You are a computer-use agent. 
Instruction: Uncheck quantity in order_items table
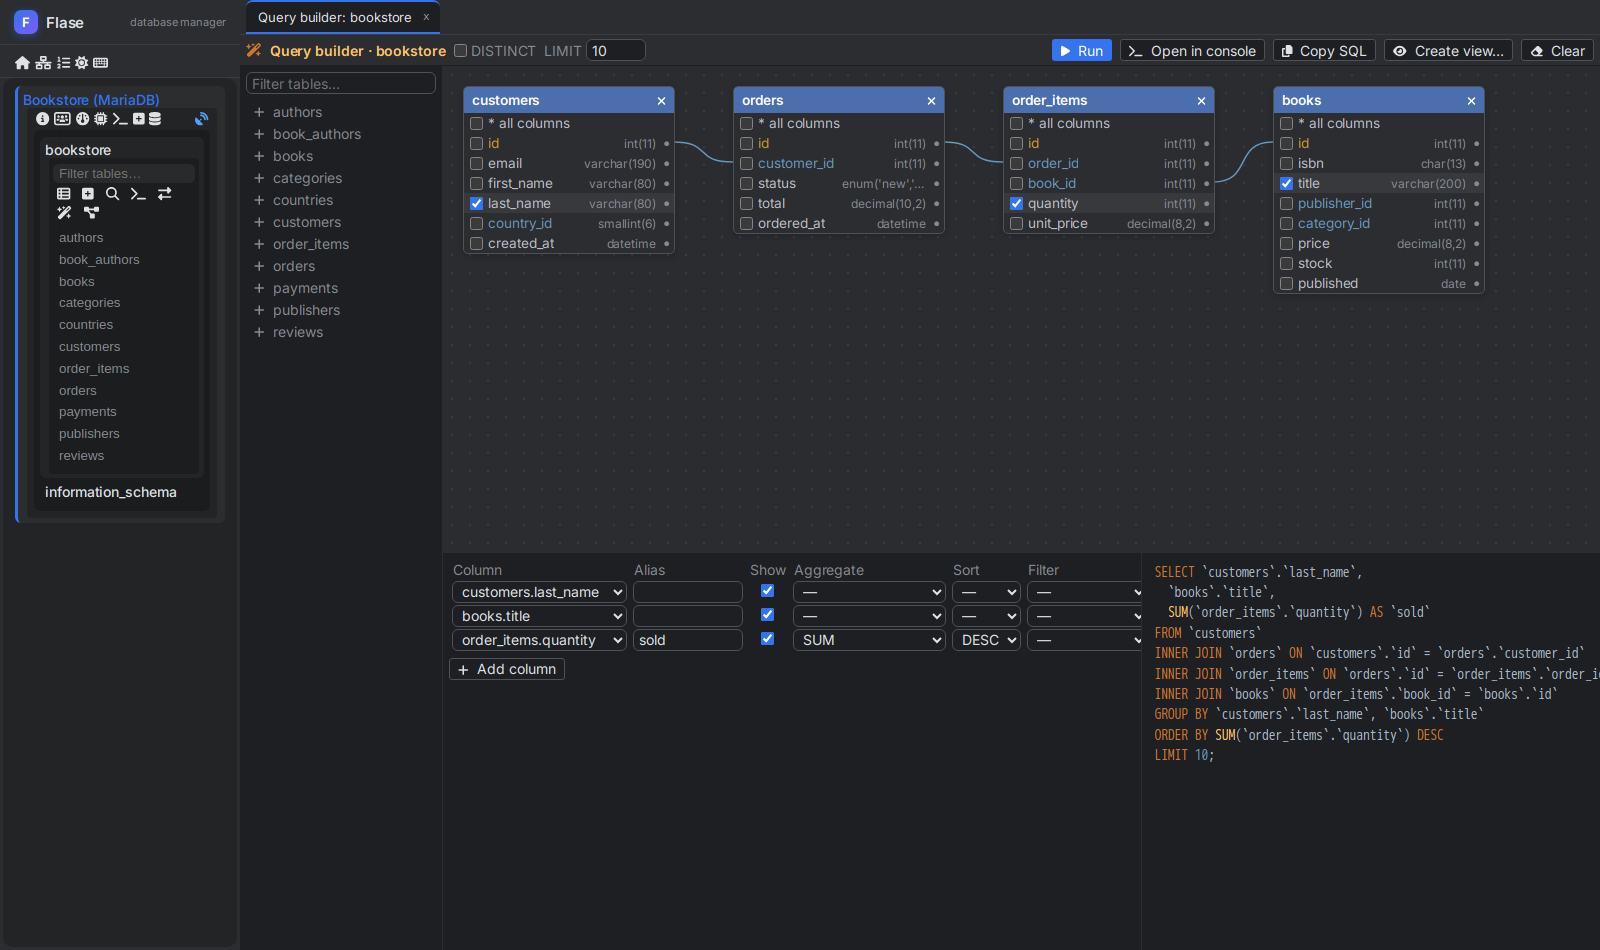click(x=1017, y=204)
